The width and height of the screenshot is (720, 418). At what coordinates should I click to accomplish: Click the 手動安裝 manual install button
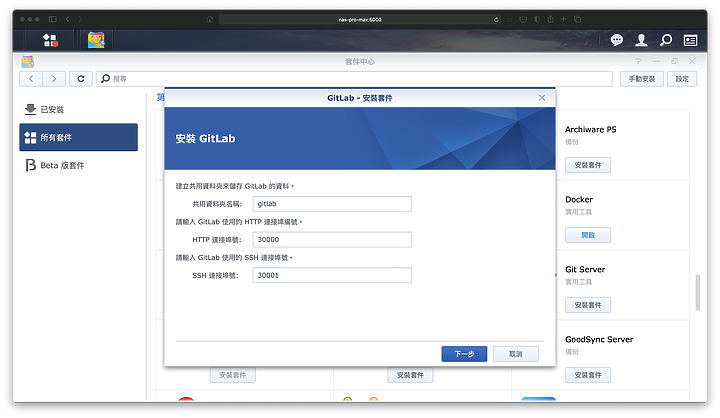pos(641,79)
